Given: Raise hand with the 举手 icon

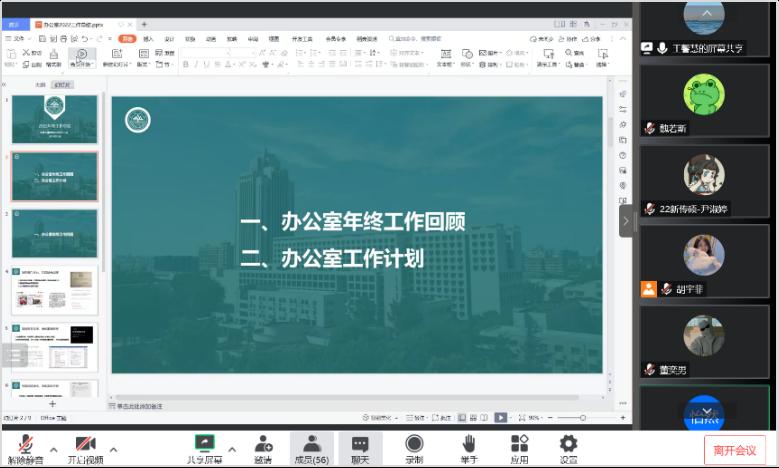Looking at the screenshot, I should [x=468, y=443].
